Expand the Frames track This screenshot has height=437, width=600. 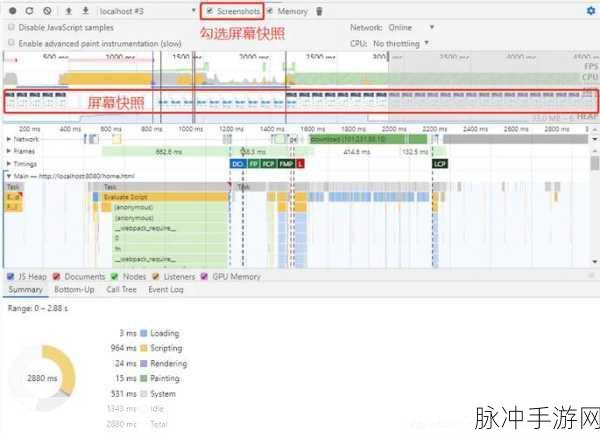pyautogui.click(x=8, y=152)
